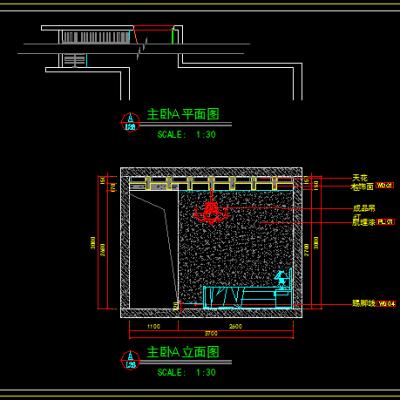
Task: Select the 天花 annotation label
Action: (360, 178)
